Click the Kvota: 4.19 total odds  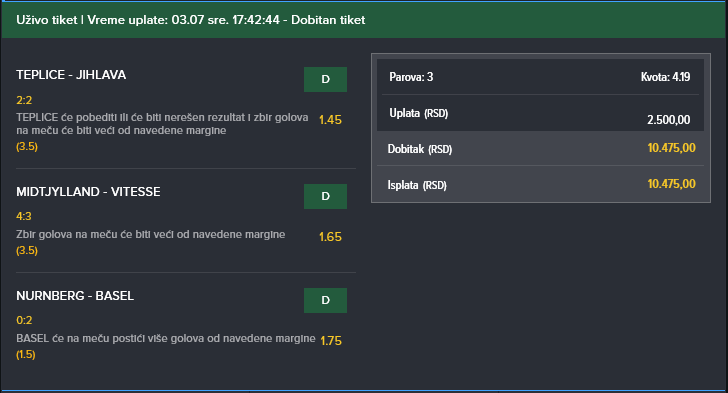coord(665,77)
